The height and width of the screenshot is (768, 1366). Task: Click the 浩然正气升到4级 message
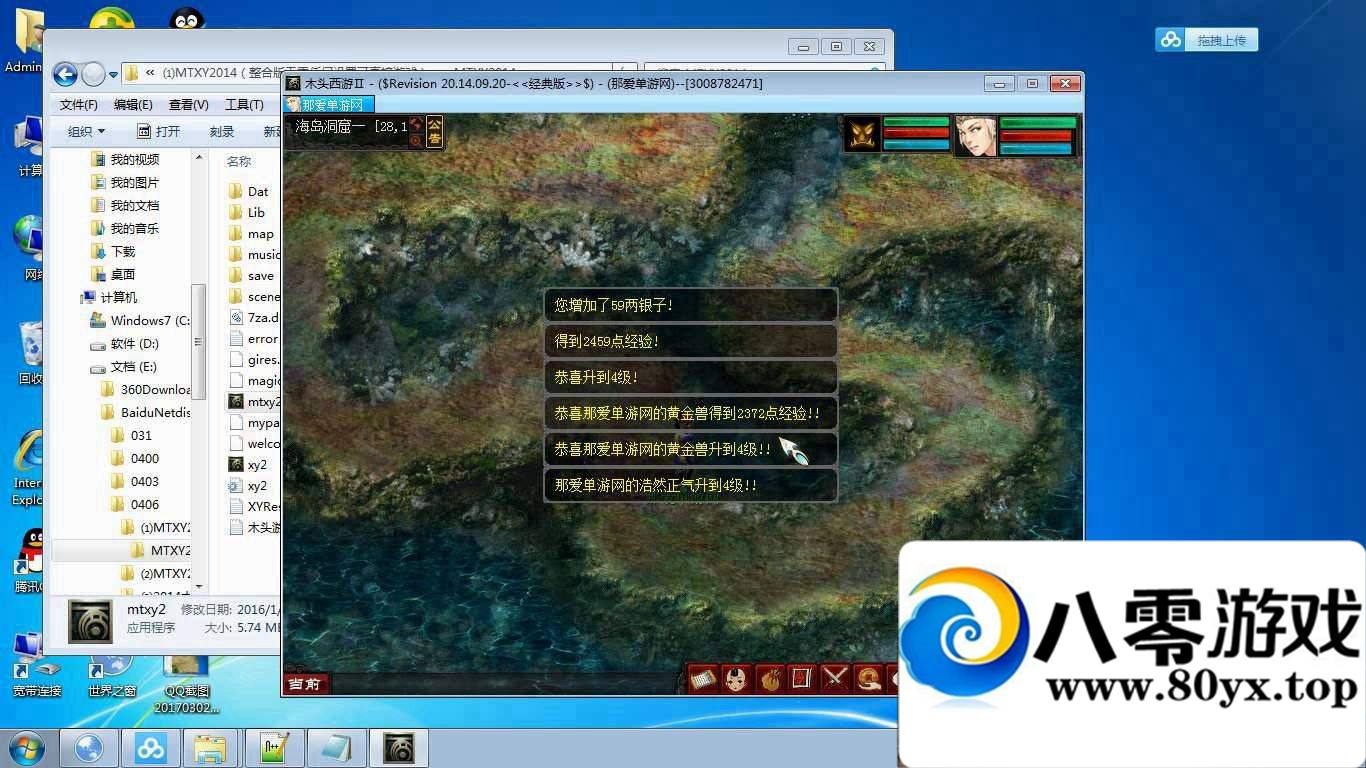[x=690, y=485]
